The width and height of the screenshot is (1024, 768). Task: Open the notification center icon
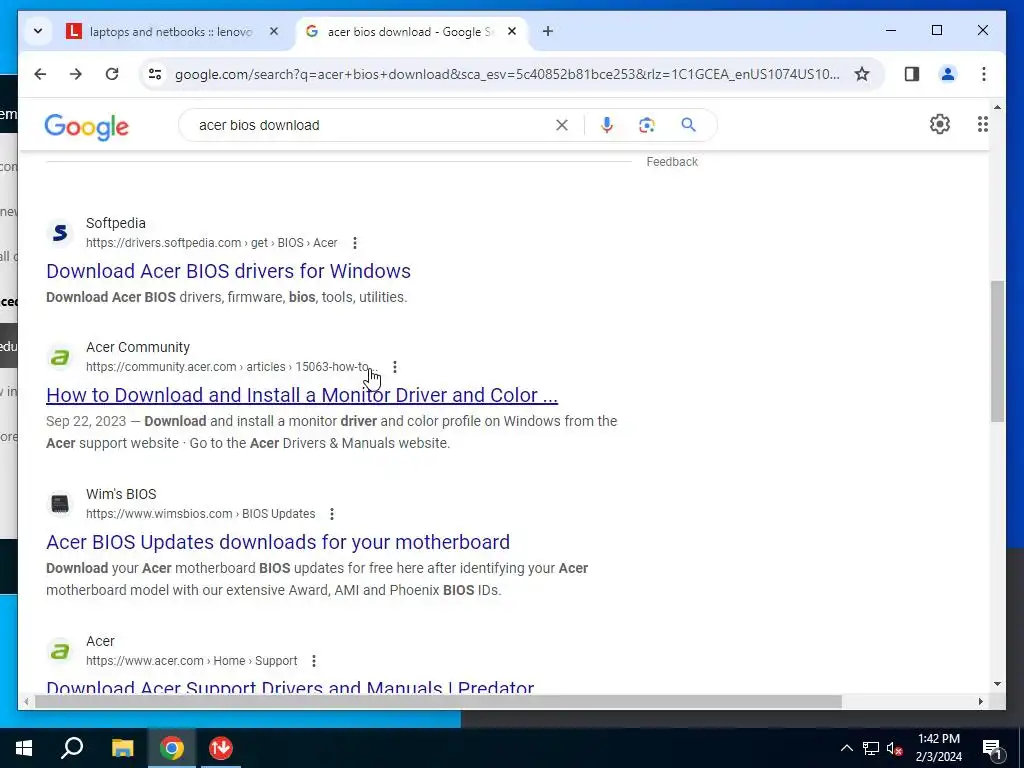click(x=992, y=749)
